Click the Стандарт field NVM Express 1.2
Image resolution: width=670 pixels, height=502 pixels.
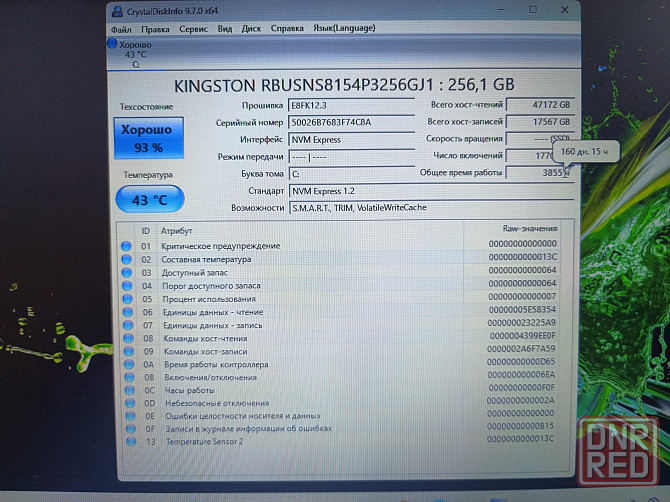[431, 191]
